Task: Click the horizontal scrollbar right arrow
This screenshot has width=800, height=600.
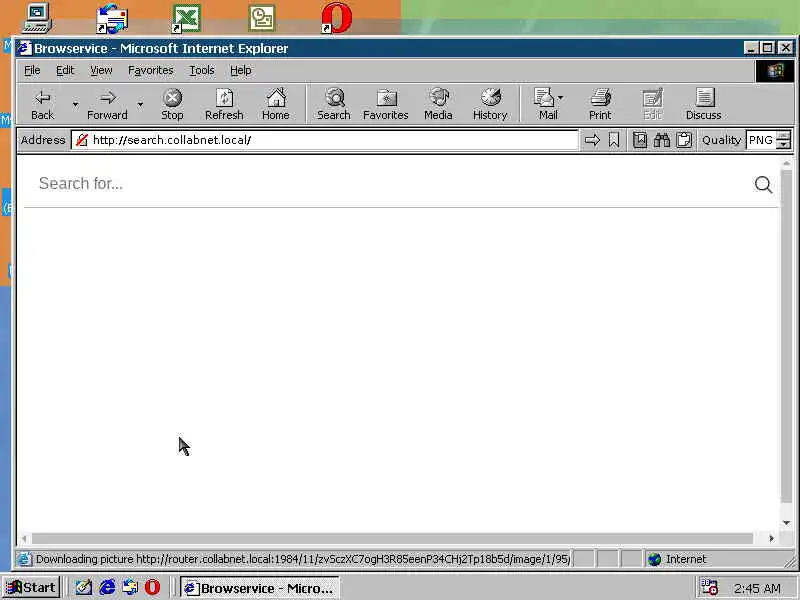Action: click(771, 538)
